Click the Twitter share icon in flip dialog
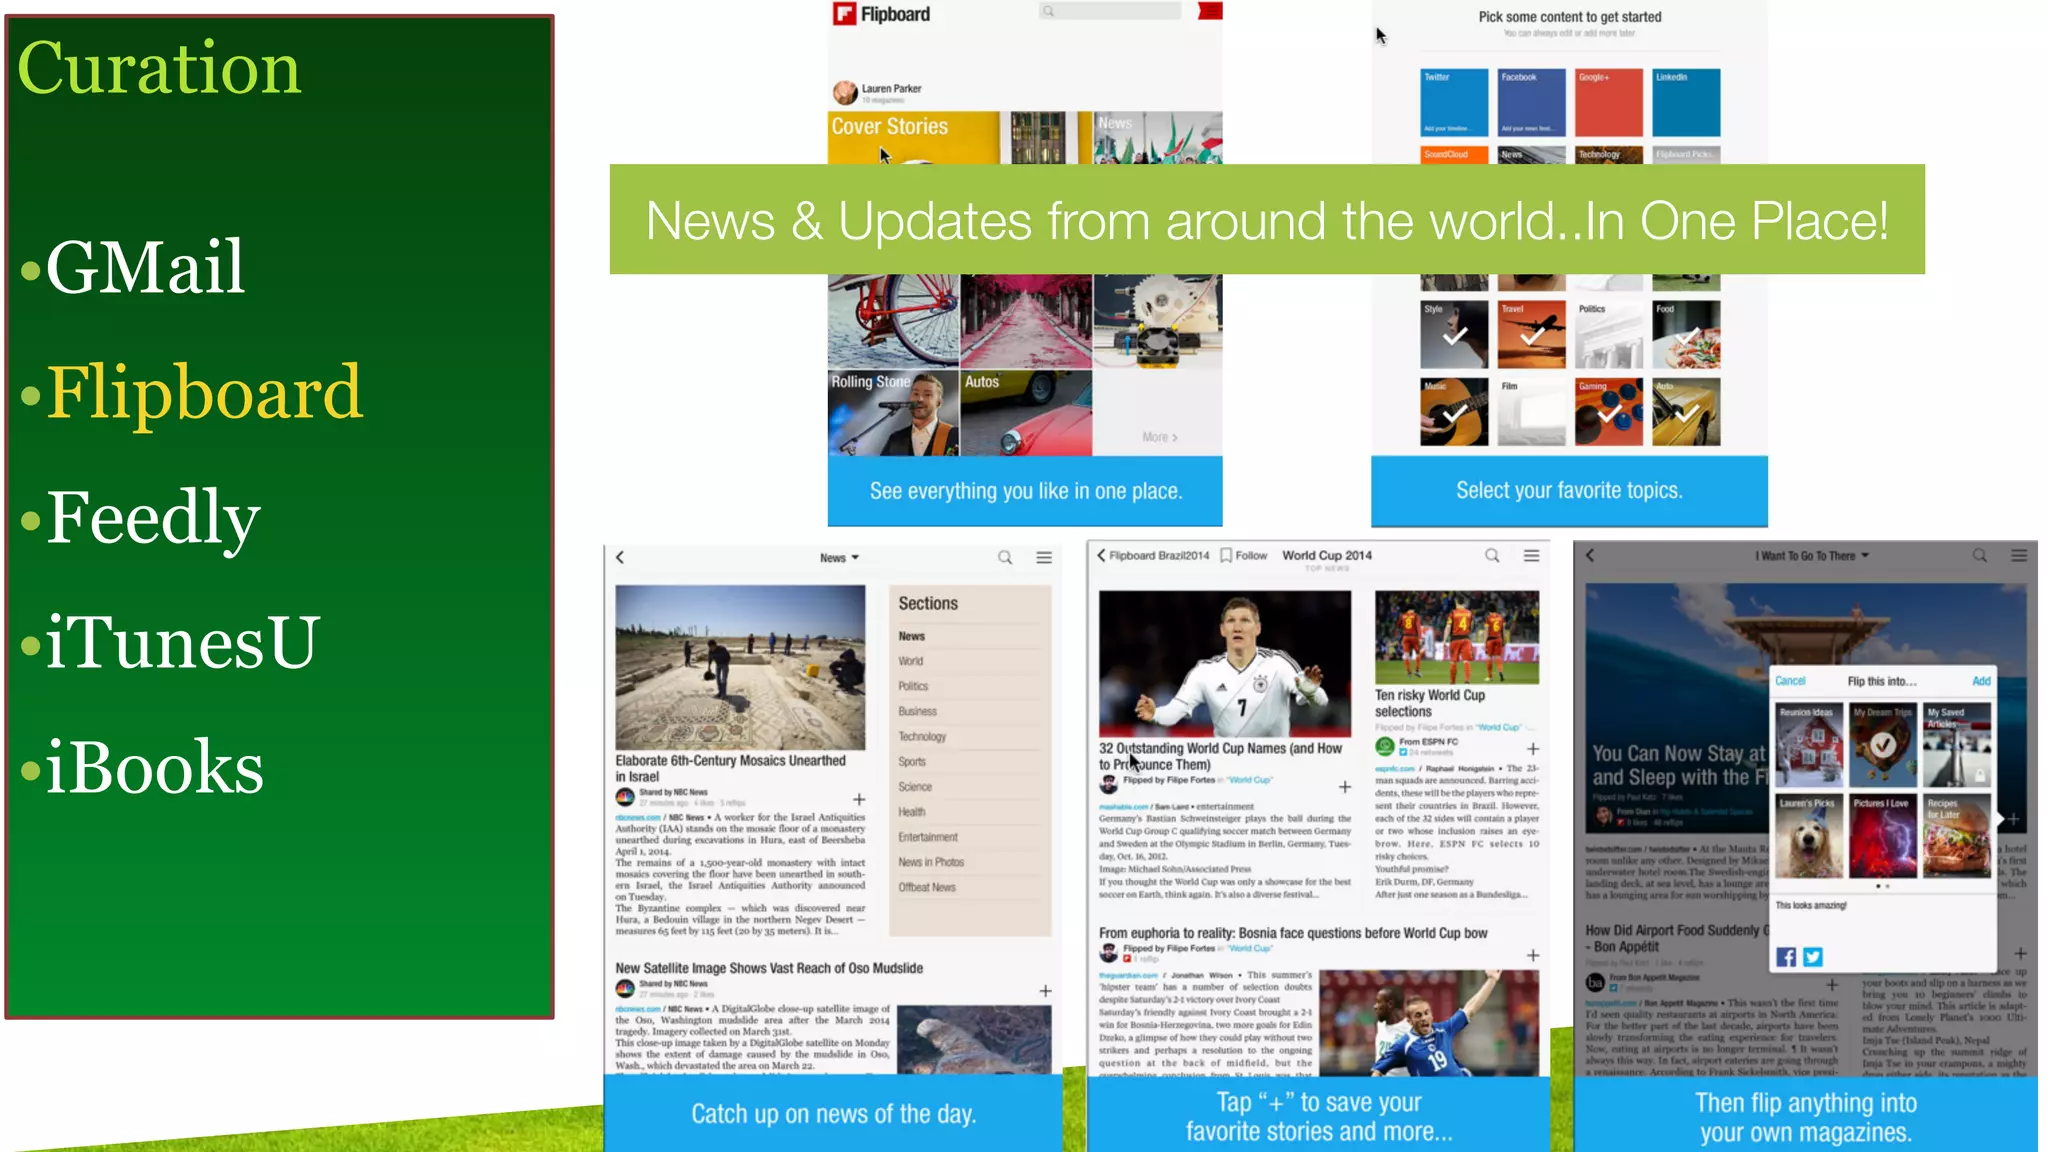 coord(1813,957)
